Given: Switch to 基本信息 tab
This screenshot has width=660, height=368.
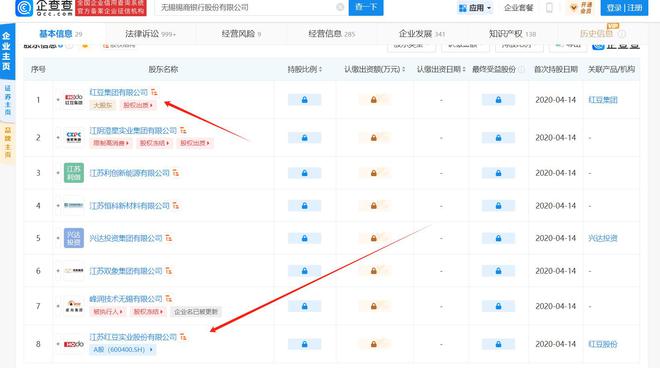Looking at the screenshot, I should pyautogui.click(x=61, y=34).
